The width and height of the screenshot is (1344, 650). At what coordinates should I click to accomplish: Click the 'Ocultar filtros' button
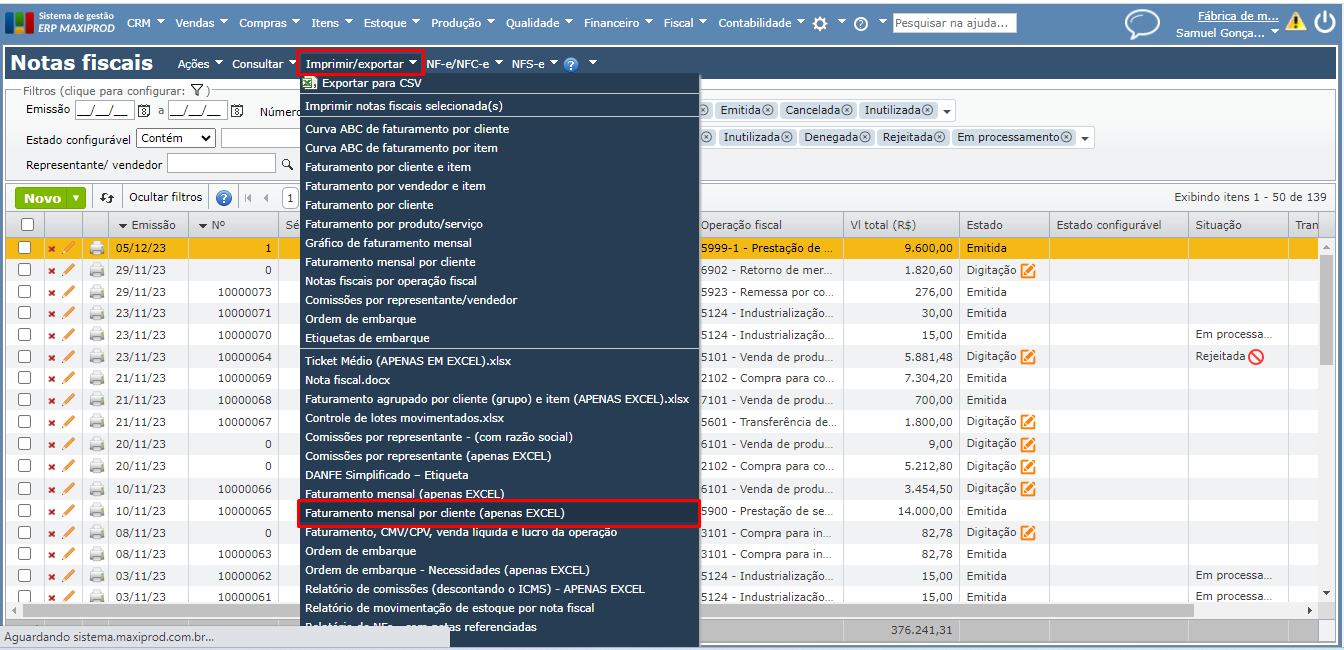click(x=165, y=197)
